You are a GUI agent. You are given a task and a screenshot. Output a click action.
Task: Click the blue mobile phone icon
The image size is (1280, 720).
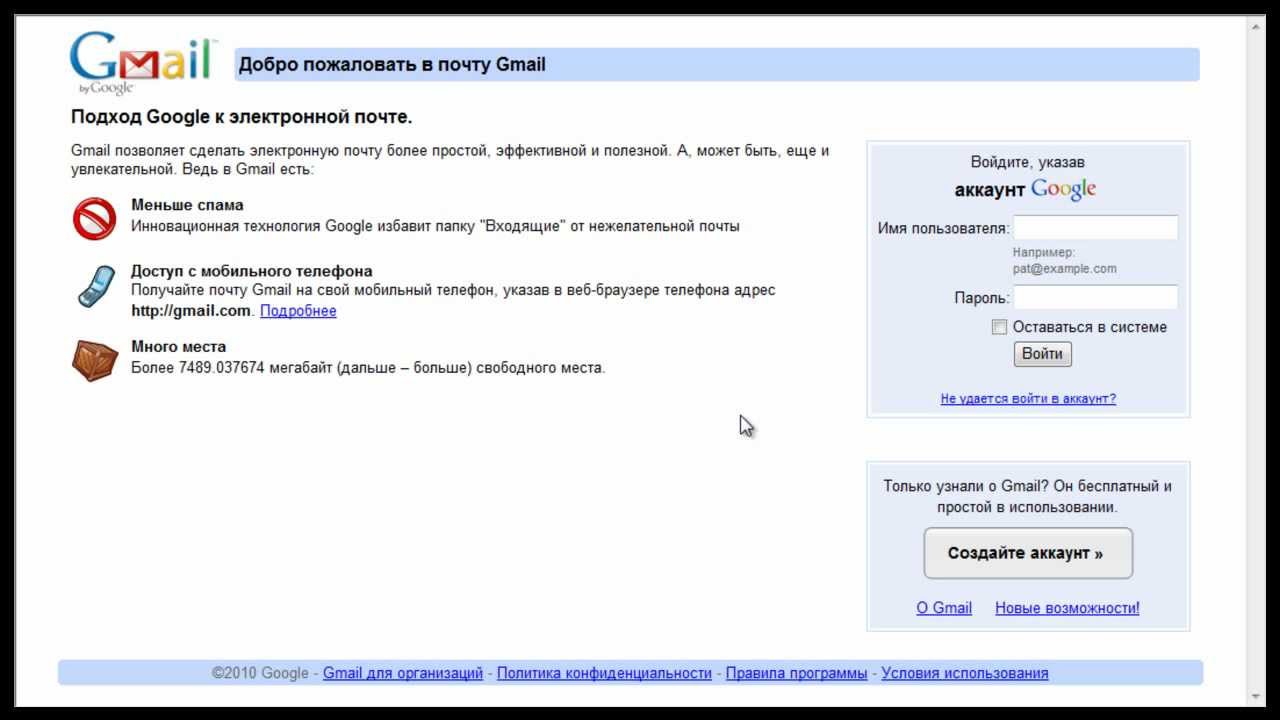96,287
